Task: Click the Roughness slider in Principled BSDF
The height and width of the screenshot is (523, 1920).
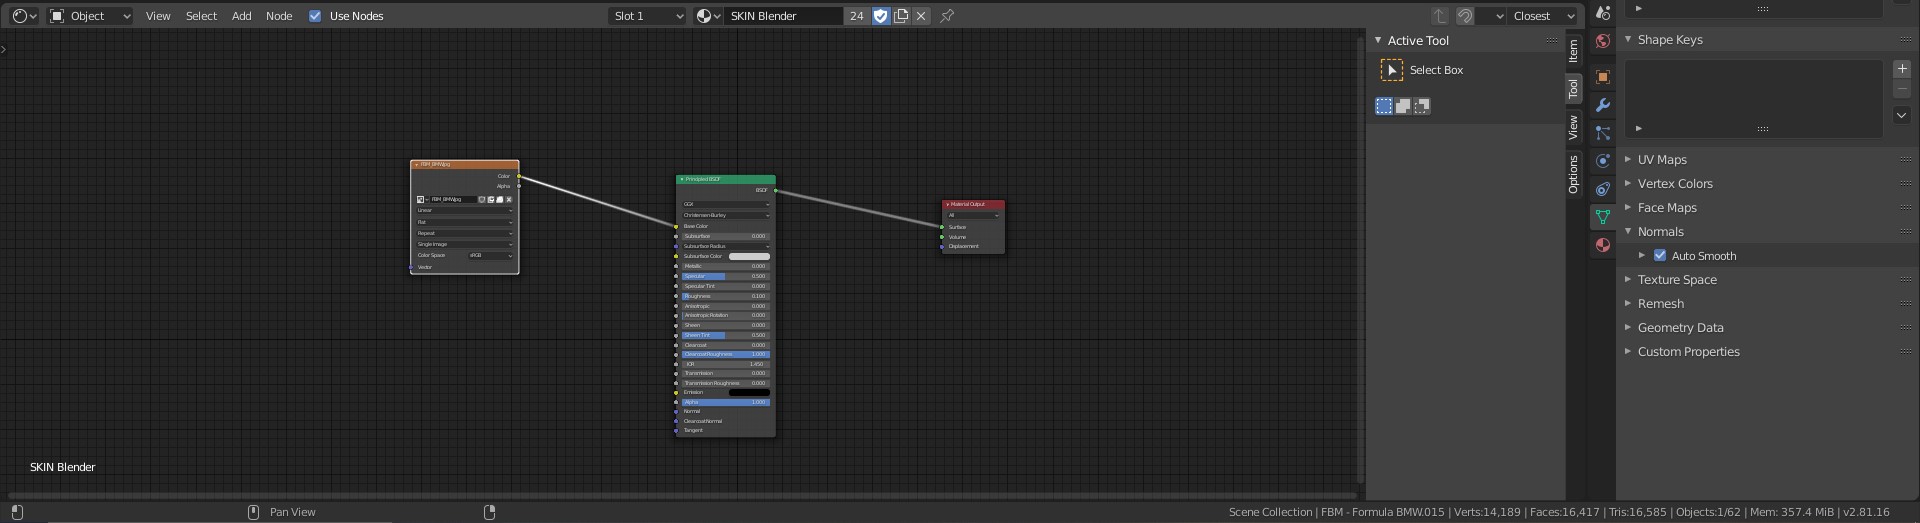Action: (726, 296)
